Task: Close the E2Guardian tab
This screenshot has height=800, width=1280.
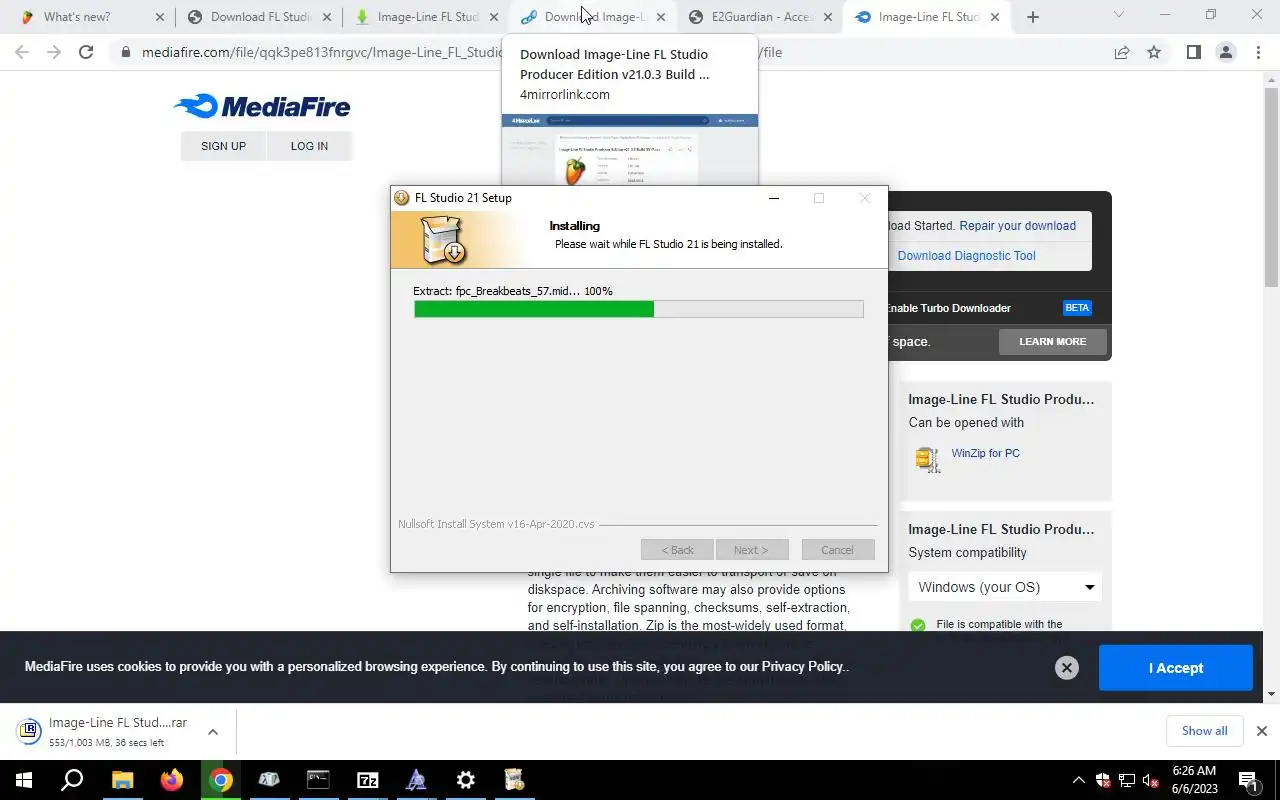Action: (x=827, y=17)
